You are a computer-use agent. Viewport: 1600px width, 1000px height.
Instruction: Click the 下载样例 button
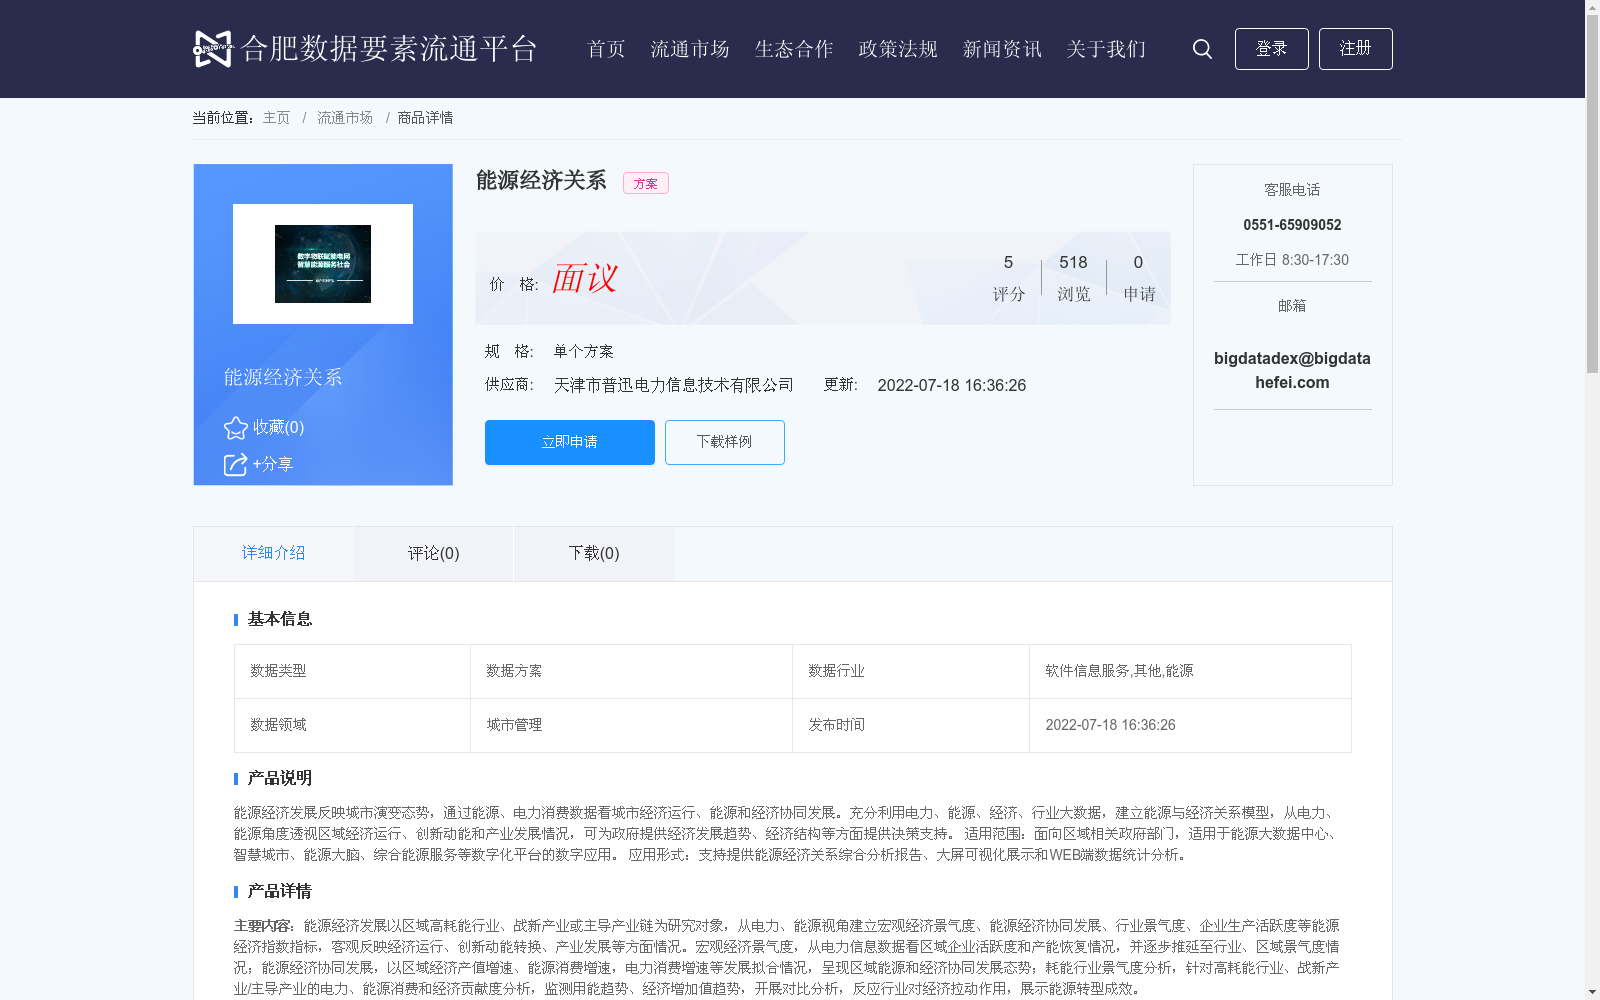pos(725,442)
